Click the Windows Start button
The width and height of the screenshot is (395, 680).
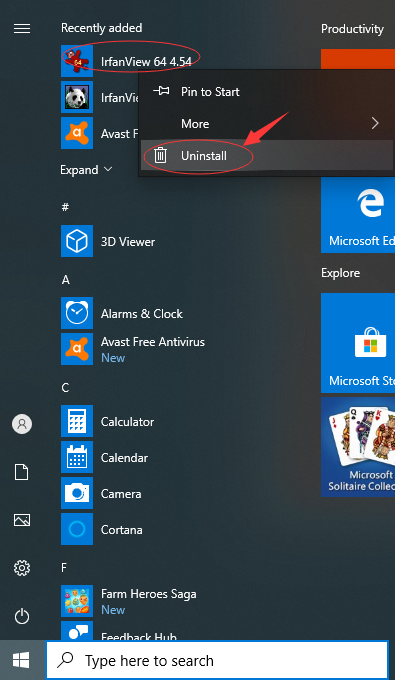[21, 660]
